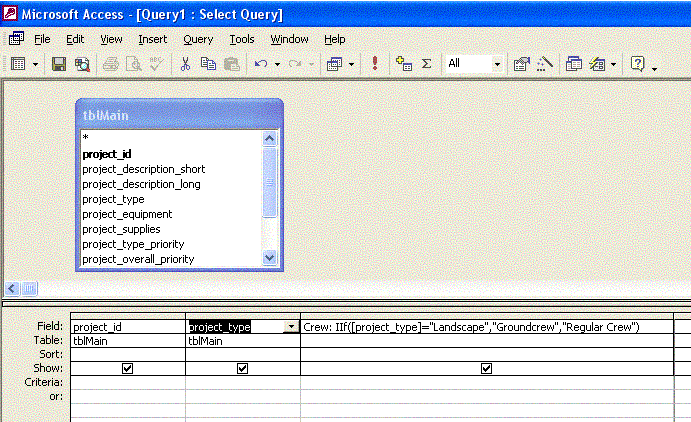Click the Show Table icon

click(x=404, y=63)
